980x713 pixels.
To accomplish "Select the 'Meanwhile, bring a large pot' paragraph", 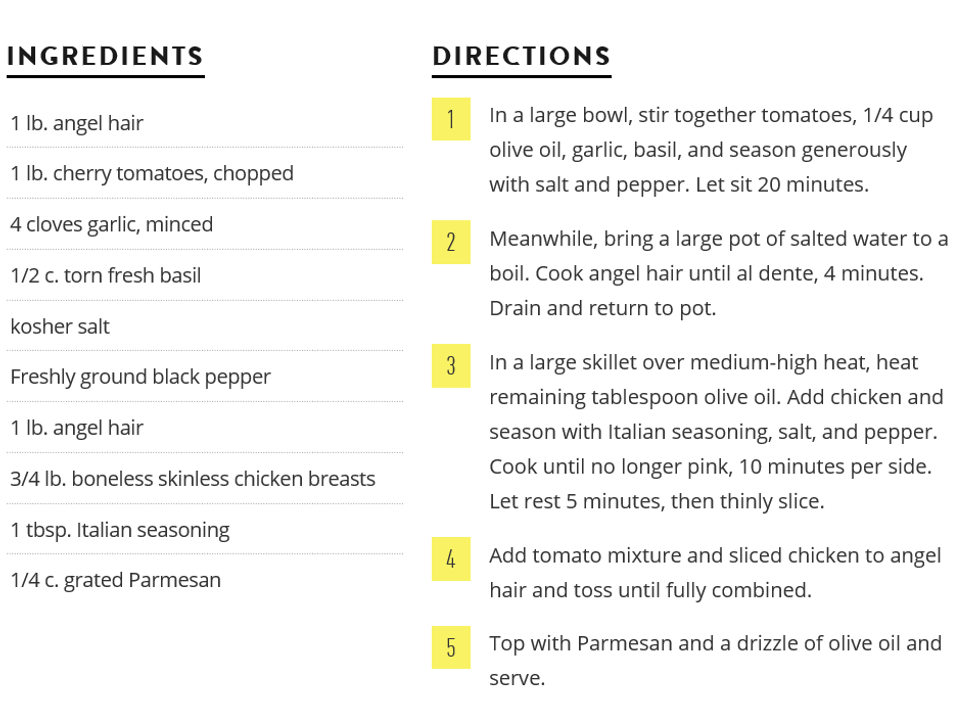I will click(x=718, y=273).
